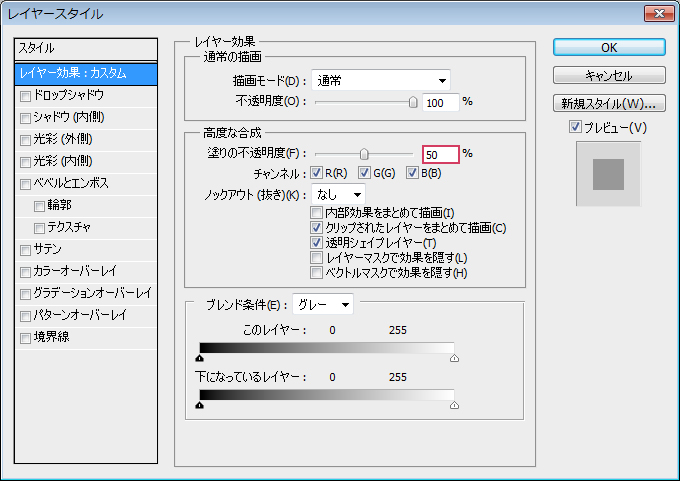Click the このレイヤー black slider triangle
This screenshot has height=481, width=680.
[x=199, y=358]
